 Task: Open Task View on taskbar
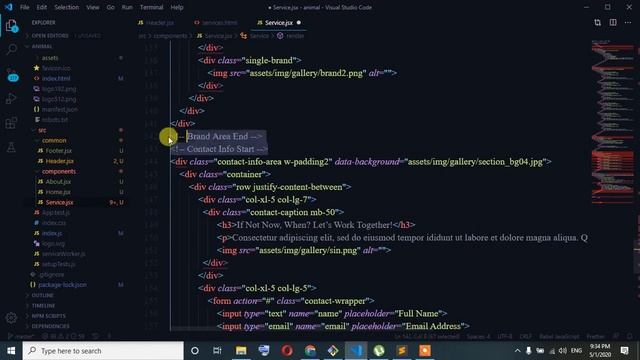[217, 351]
